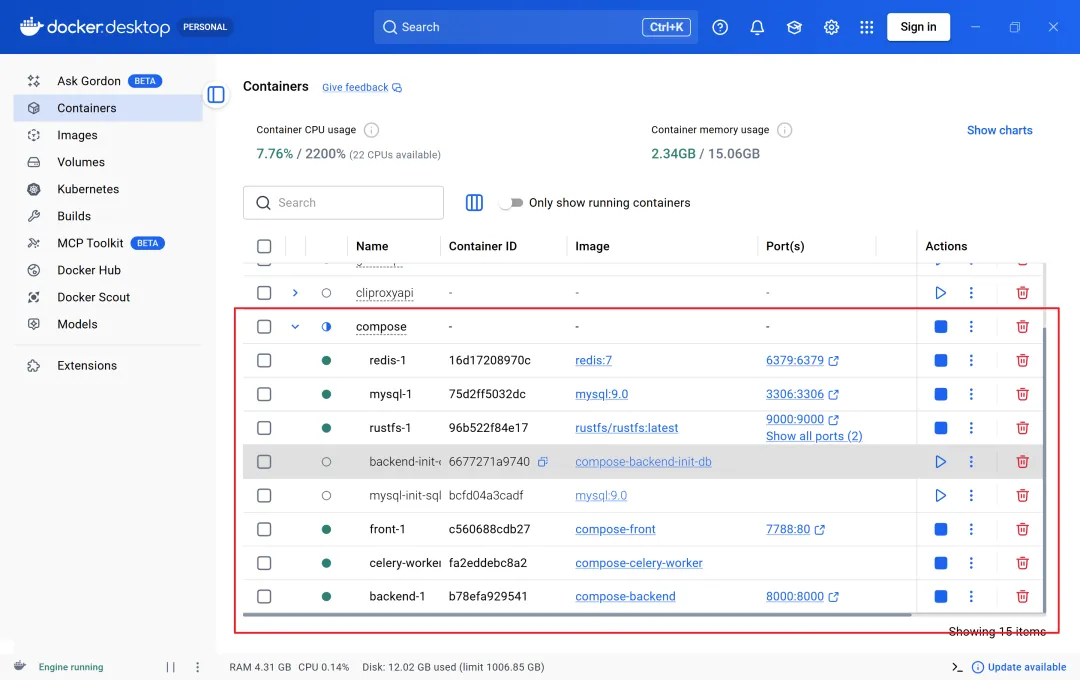Go to Volumes in sidebar

click(108, 162)
